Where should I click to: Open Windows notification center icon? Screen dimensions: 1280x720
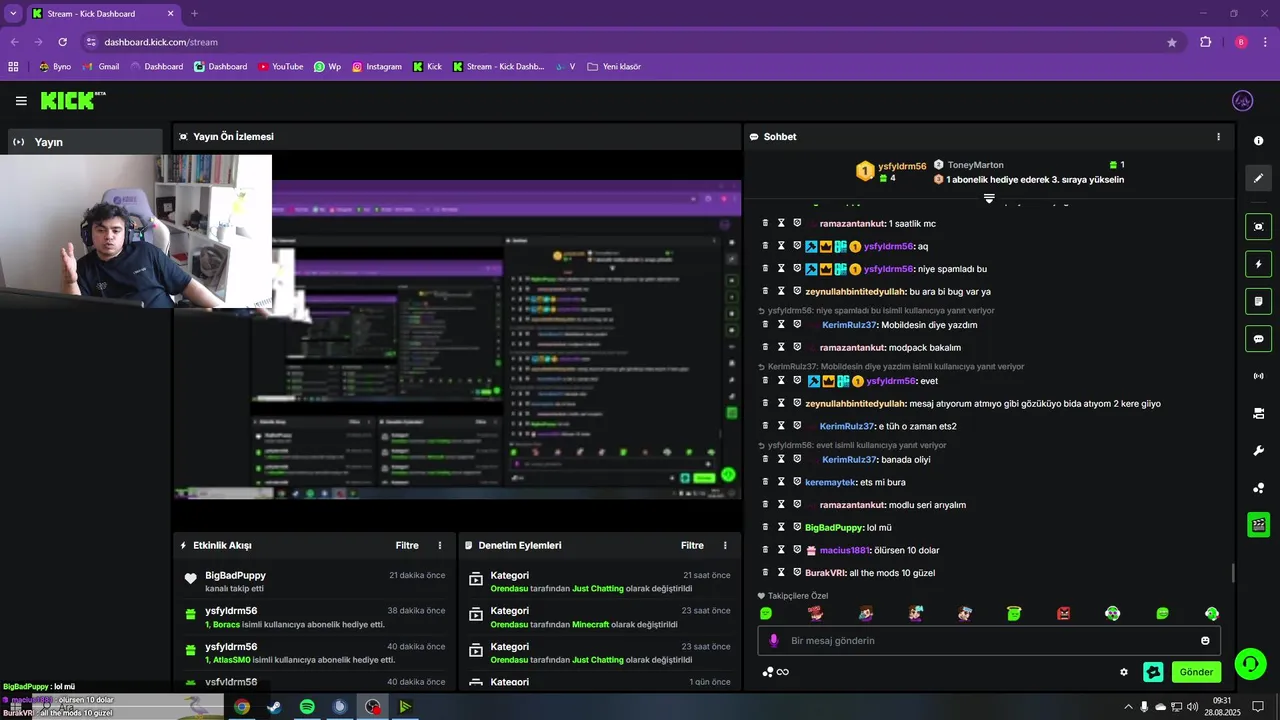coord(1258,707)
